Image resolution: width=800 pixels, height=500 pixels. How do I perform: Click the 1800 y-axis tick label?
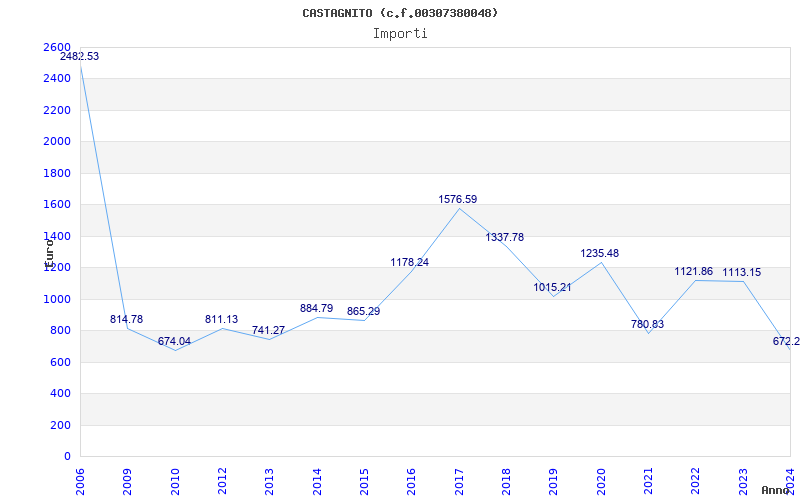[x=57, y=173]
